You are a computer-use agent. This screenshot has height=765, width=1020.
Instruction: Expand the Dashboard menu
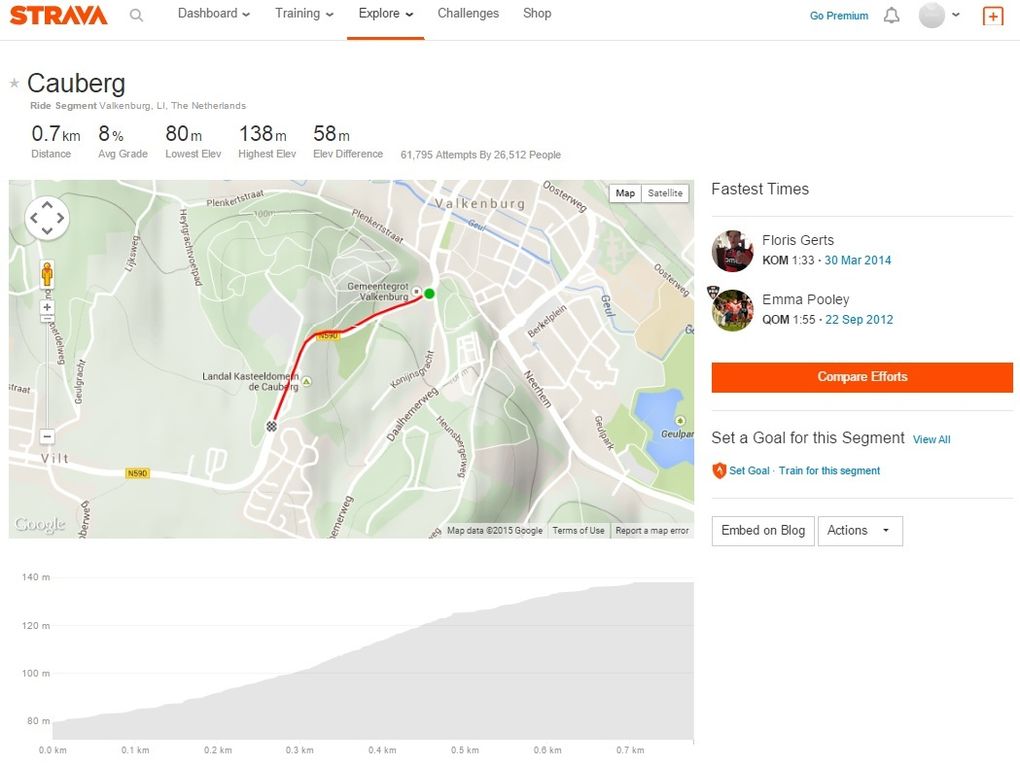coord(213,14)
